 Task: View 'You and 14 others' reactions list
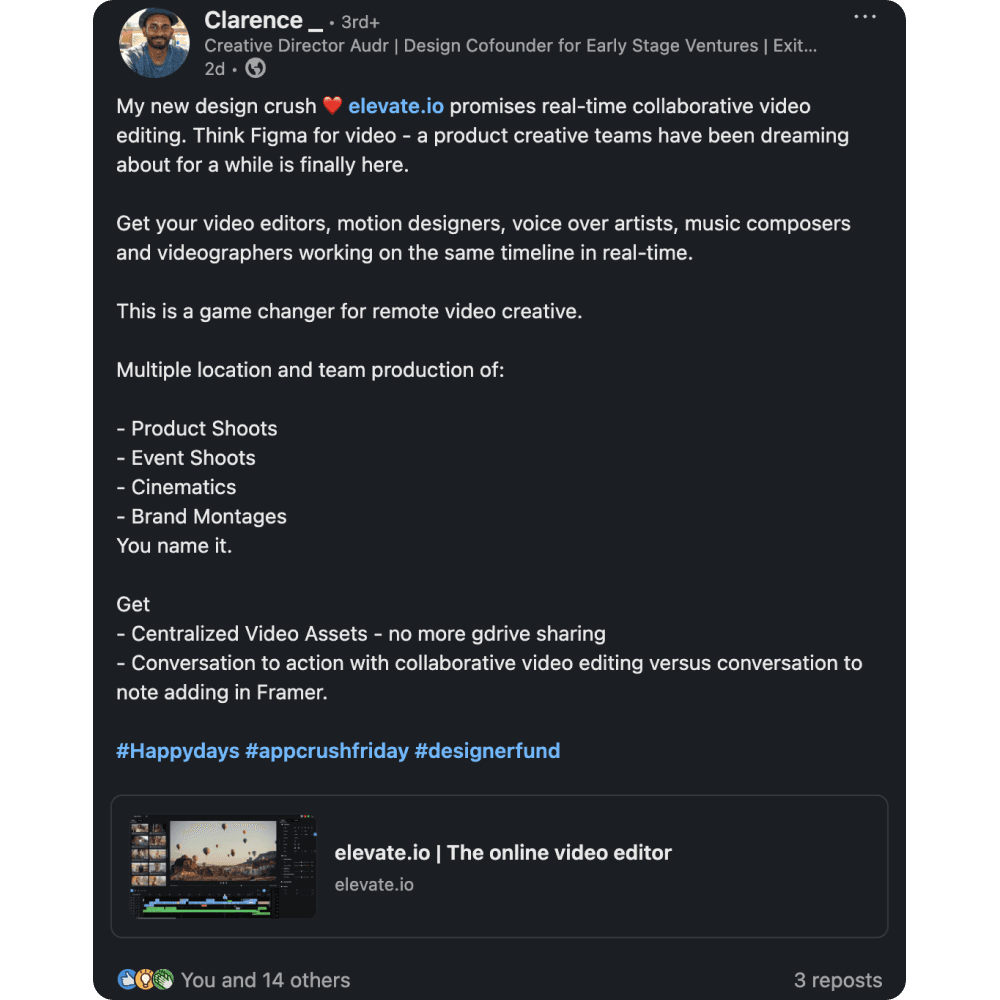(265, 980)
